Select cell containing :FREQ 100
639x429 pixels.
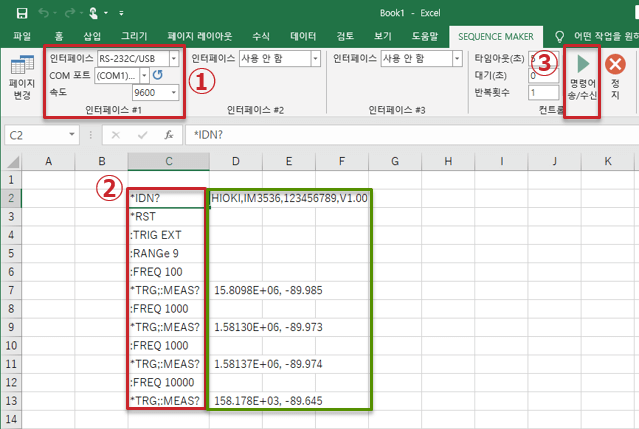[168, 272]
